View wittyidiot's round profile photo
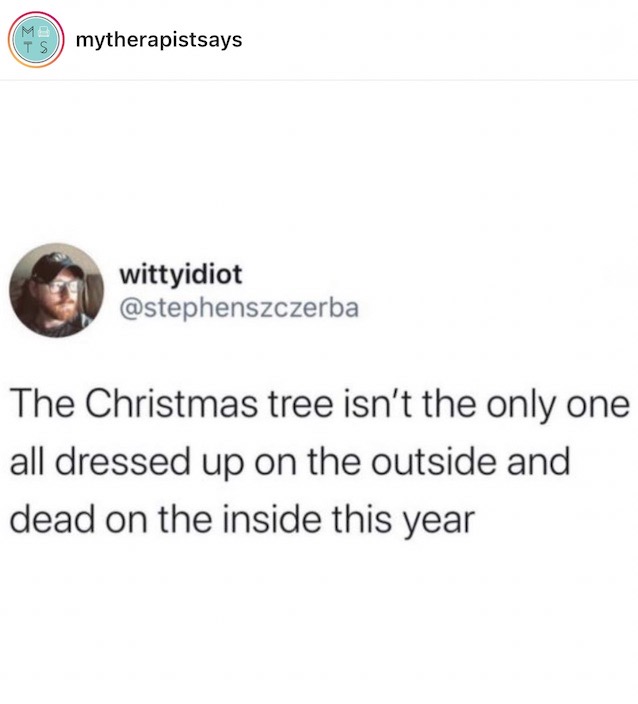Image resolution: width=638 pixels, height=704 pixels. pyautogui.click(x=57, y=290)
